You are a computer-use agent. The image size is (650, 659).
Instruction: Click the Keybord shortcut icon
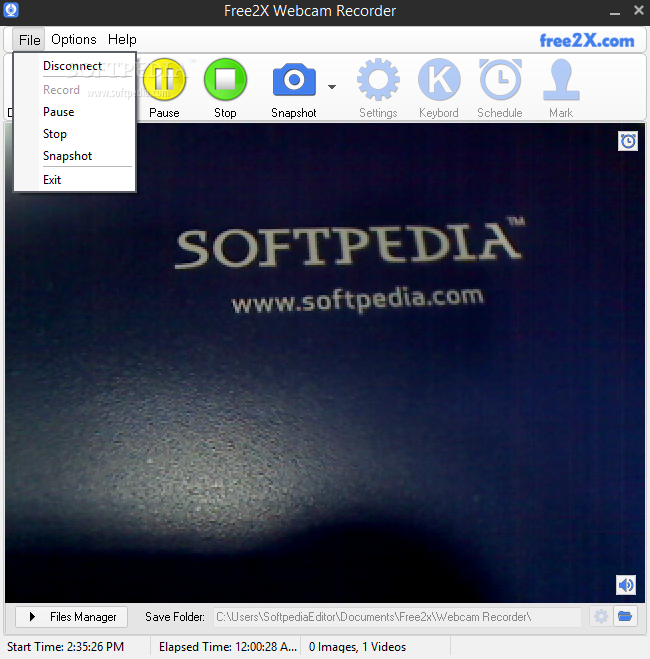coord(439,79)
